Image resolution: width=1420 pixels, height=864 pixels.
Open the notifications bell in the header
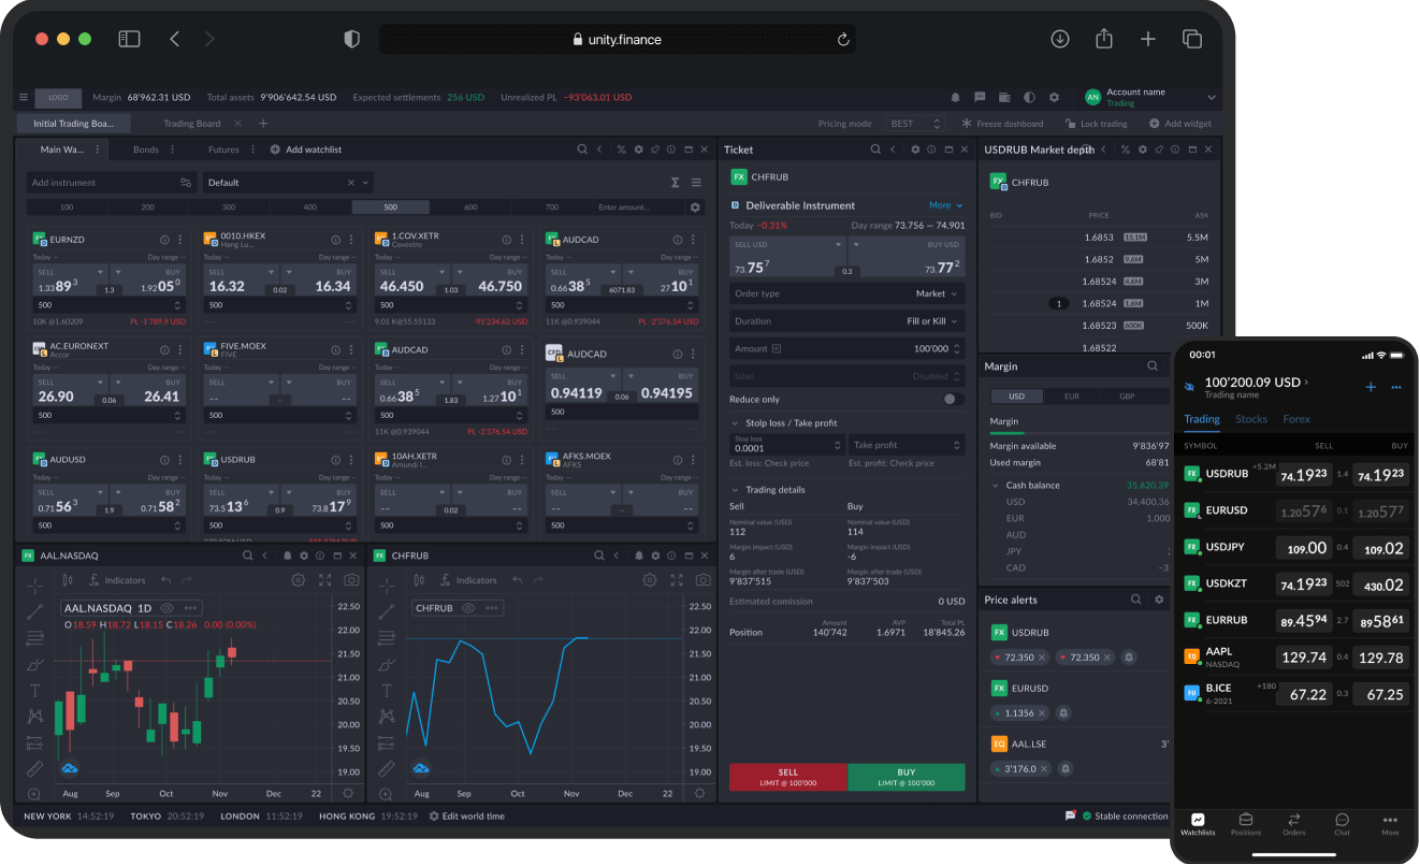click(954, 97)
